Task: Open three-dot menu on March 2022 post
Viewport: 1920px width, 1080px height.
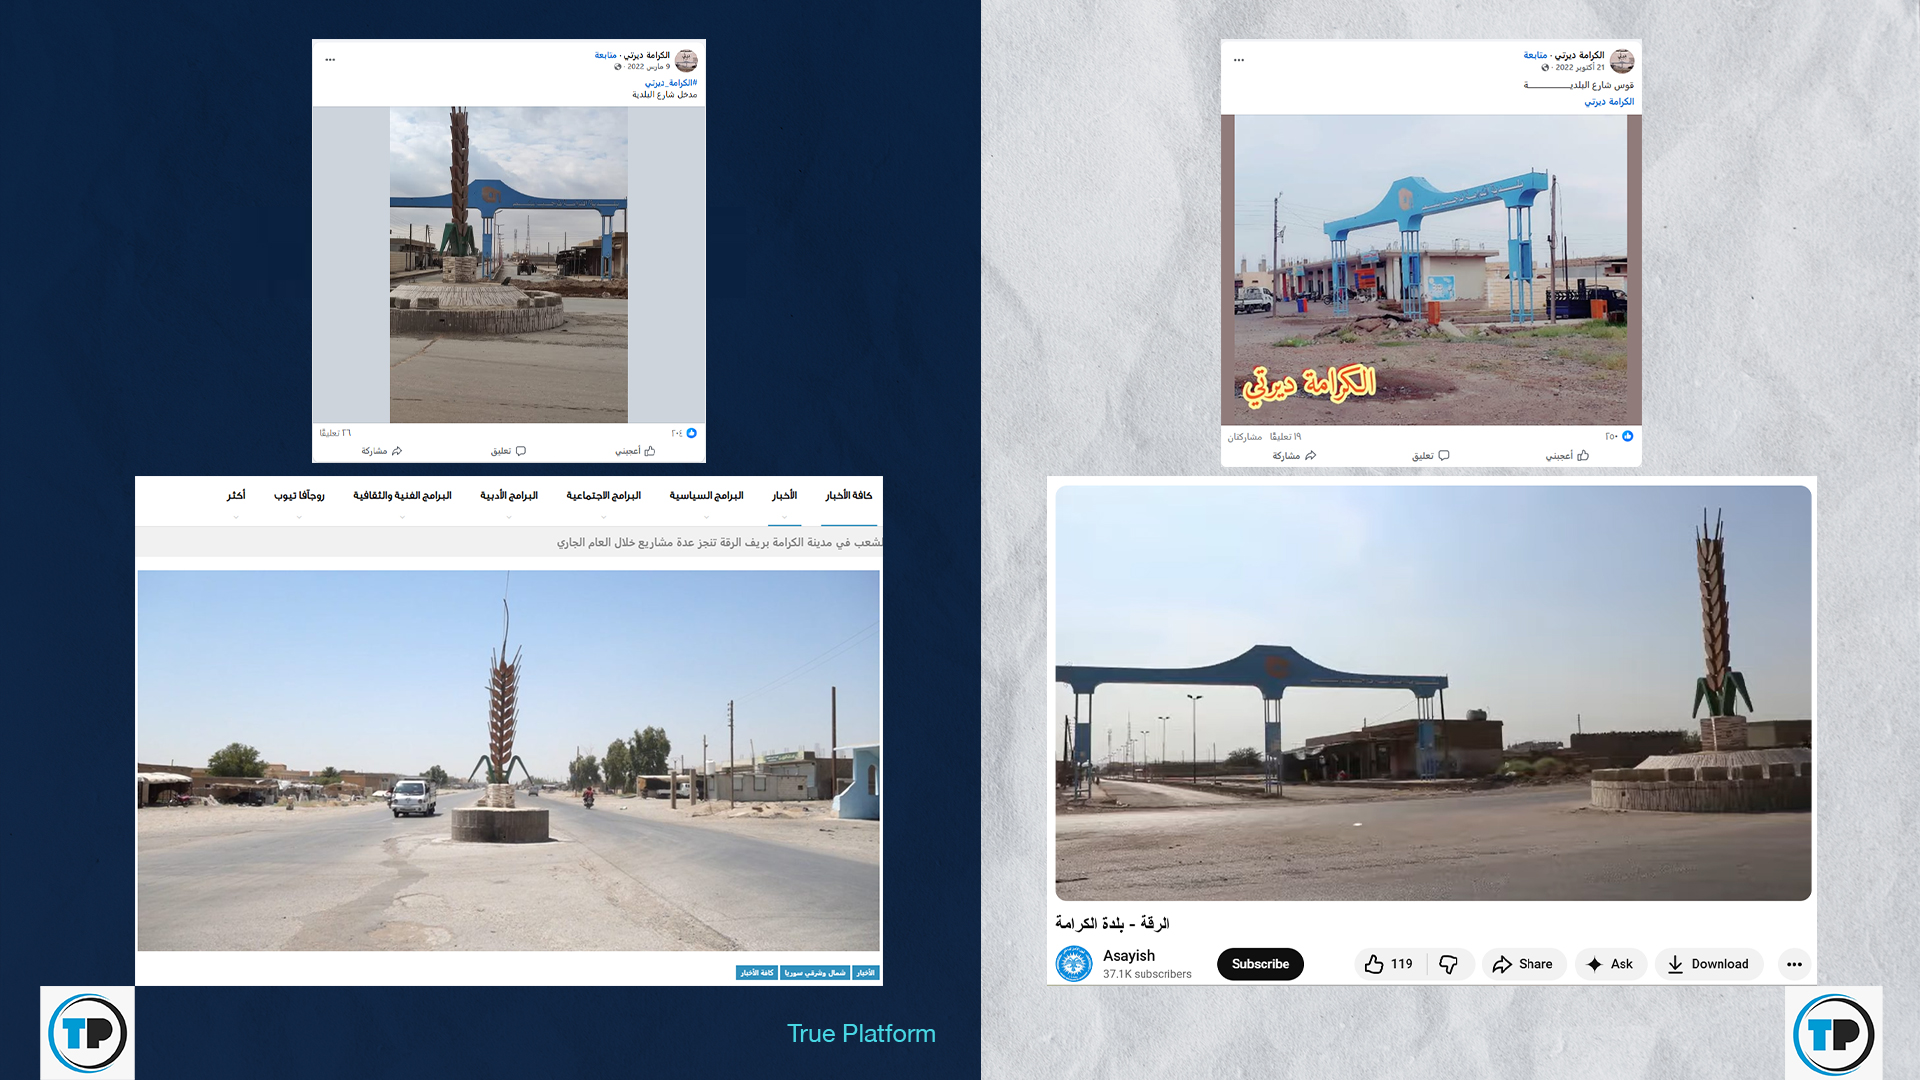Action: 330,60
